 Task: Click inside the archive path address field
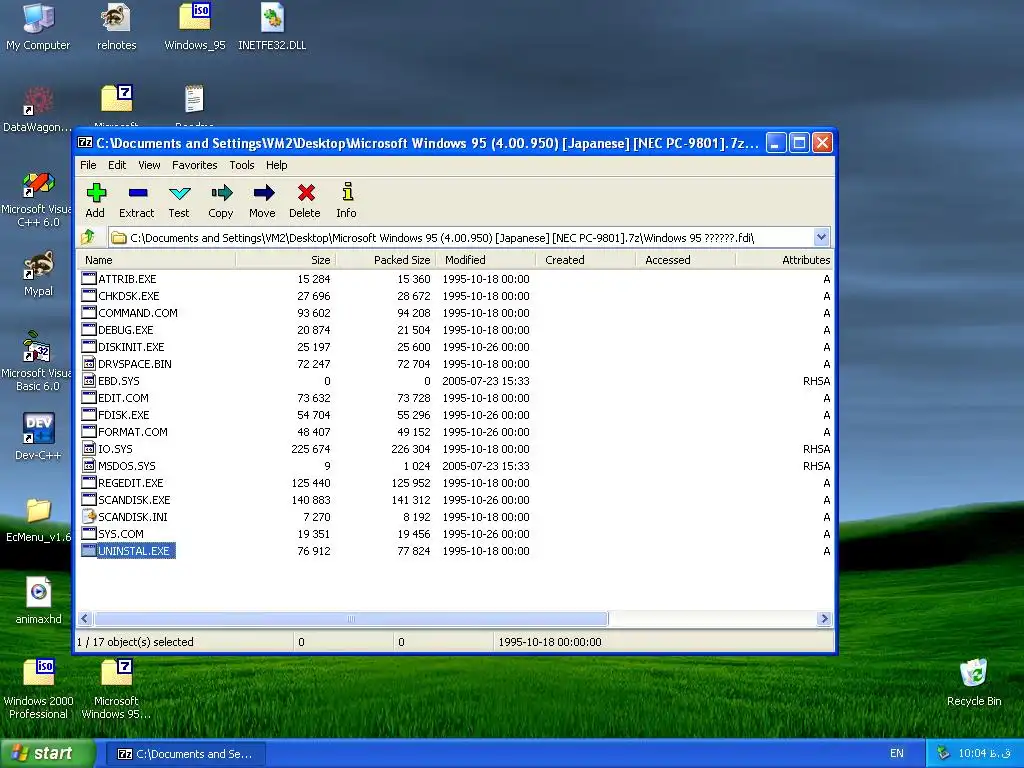pos(460,238)
